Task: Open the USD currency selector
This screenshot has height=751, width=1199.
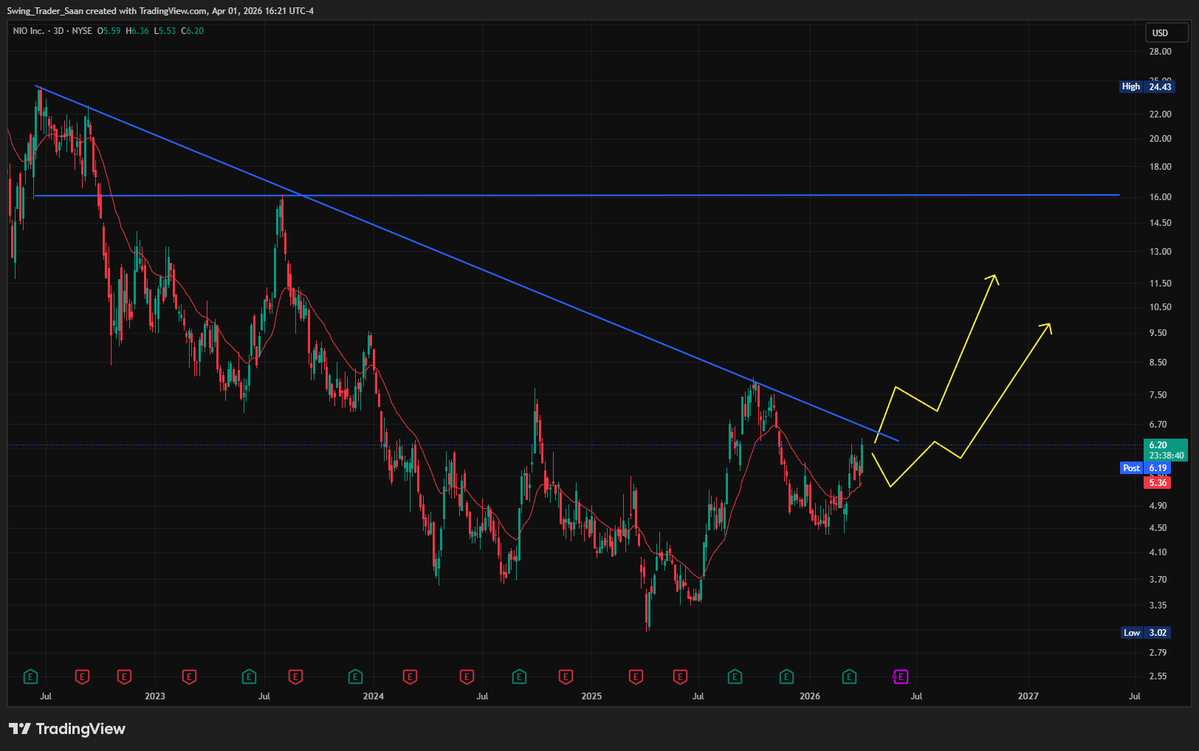Action: pyautogui.click(x=1166, y=33)
